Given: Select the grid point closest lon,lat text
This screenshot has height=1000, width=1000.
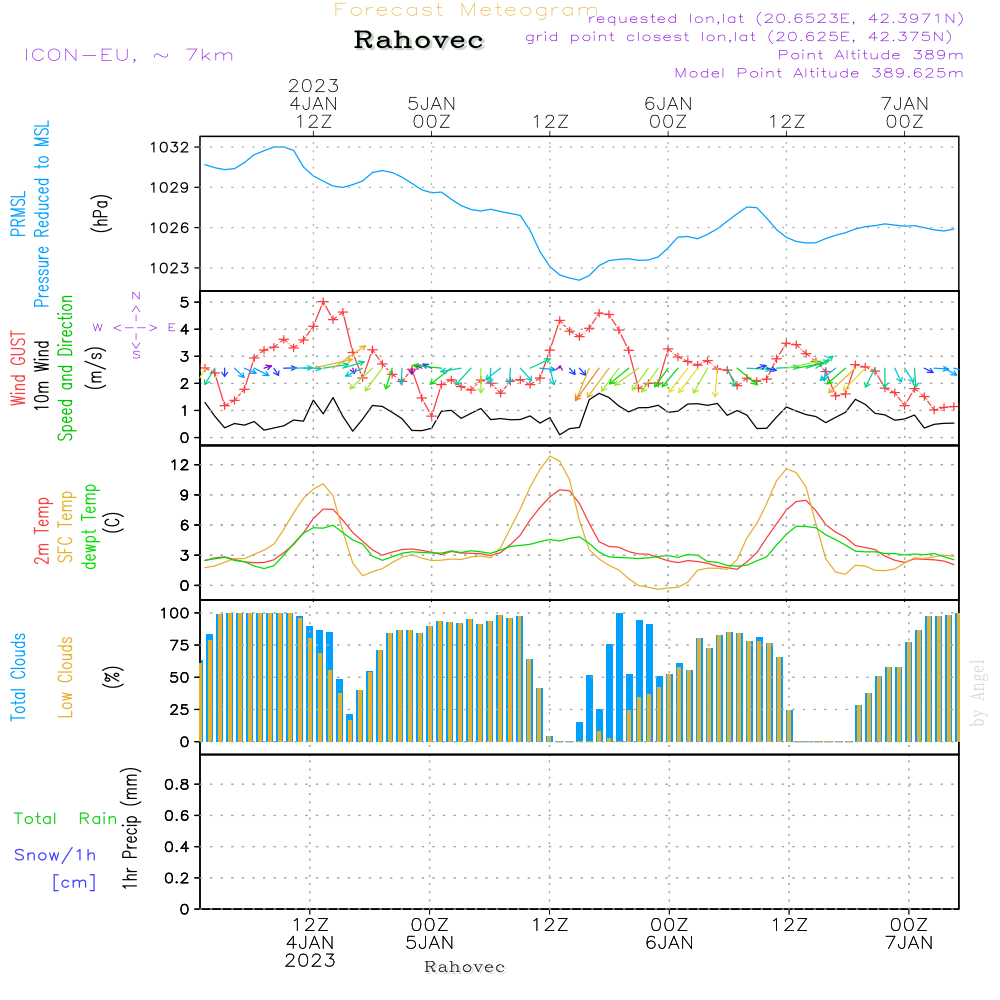Looking at the screenshot, I should click(739, 37).
